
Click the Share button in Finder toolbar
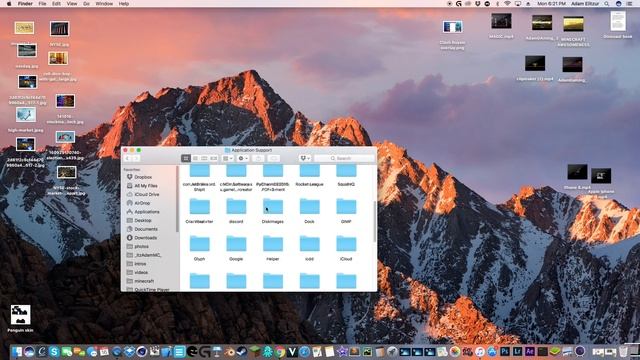tap(258, 158)
